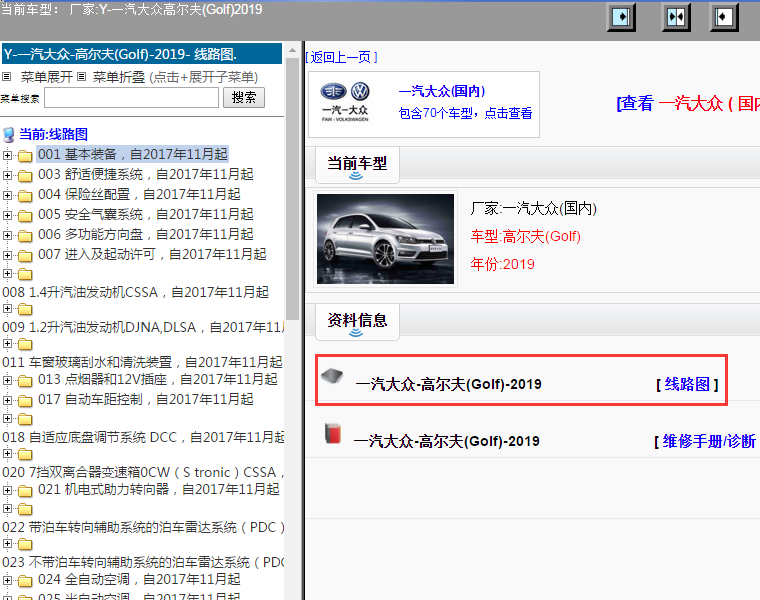The height and width of the screenshot is (600, 760).
Task: Select 001 基本装备 tree item label
Action: 132,155
